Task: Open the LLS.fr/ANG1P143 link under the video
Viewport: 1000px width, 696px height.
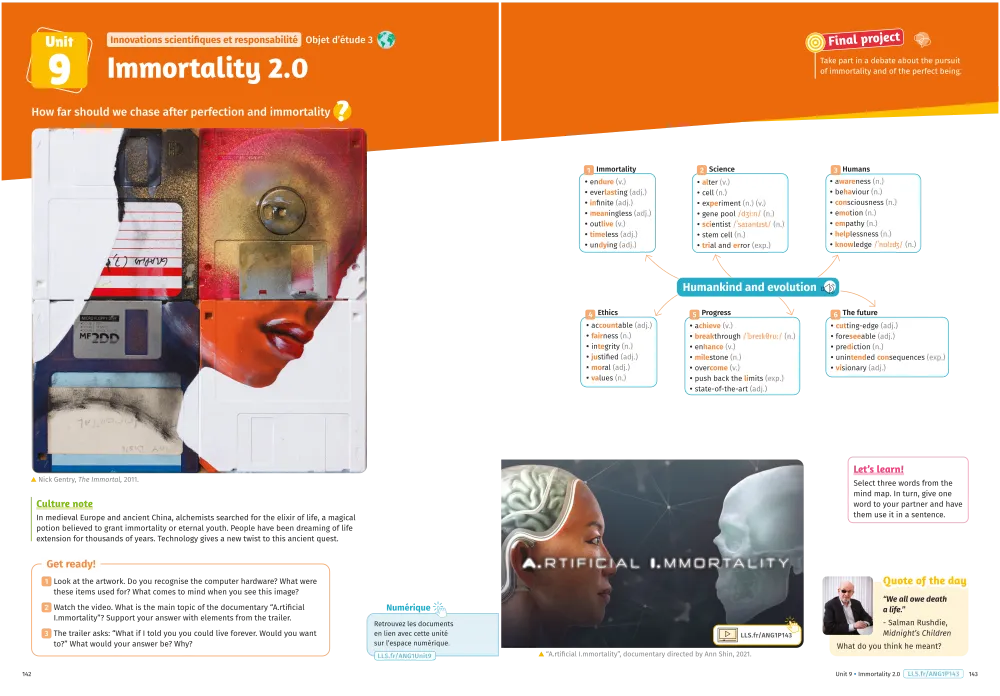Action: (765, 635)
